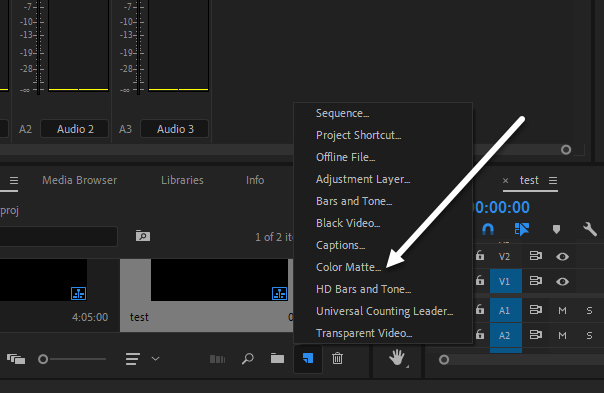
Task: Select the 4:05:00 sequence thumbnail
Action: 43,280
